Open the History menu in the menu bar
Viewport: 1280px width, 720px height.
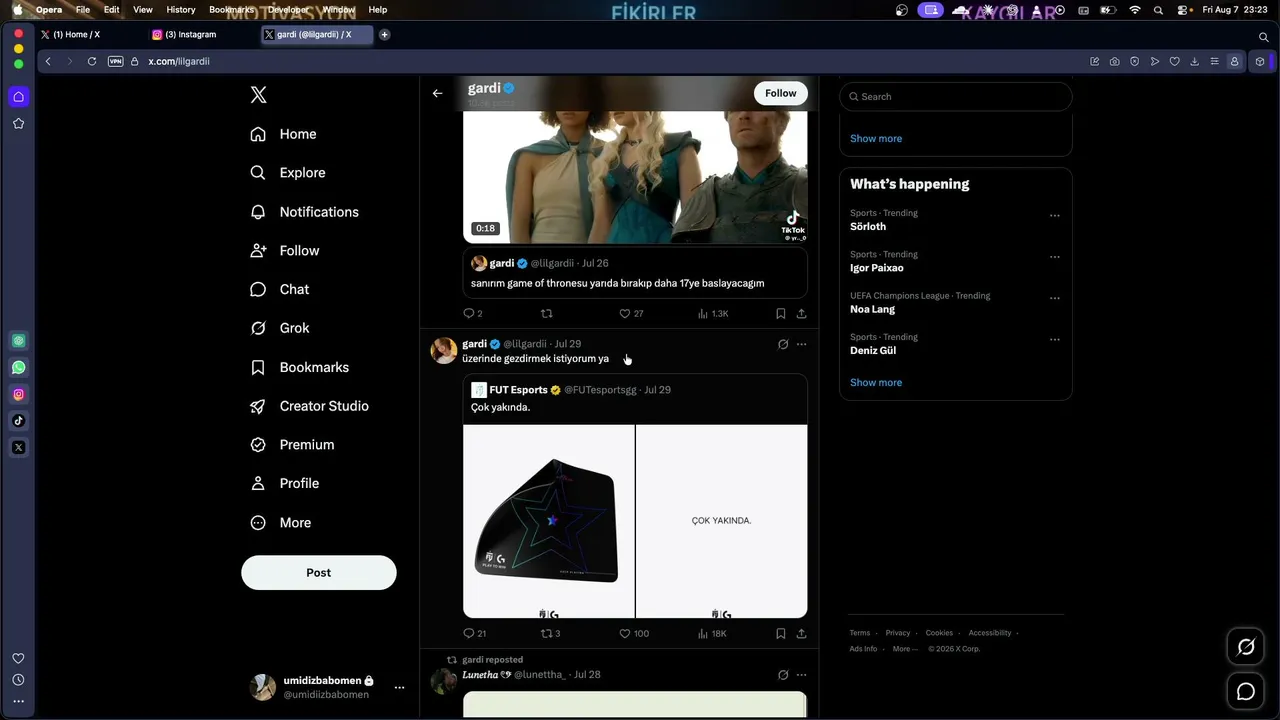[181, 10]
